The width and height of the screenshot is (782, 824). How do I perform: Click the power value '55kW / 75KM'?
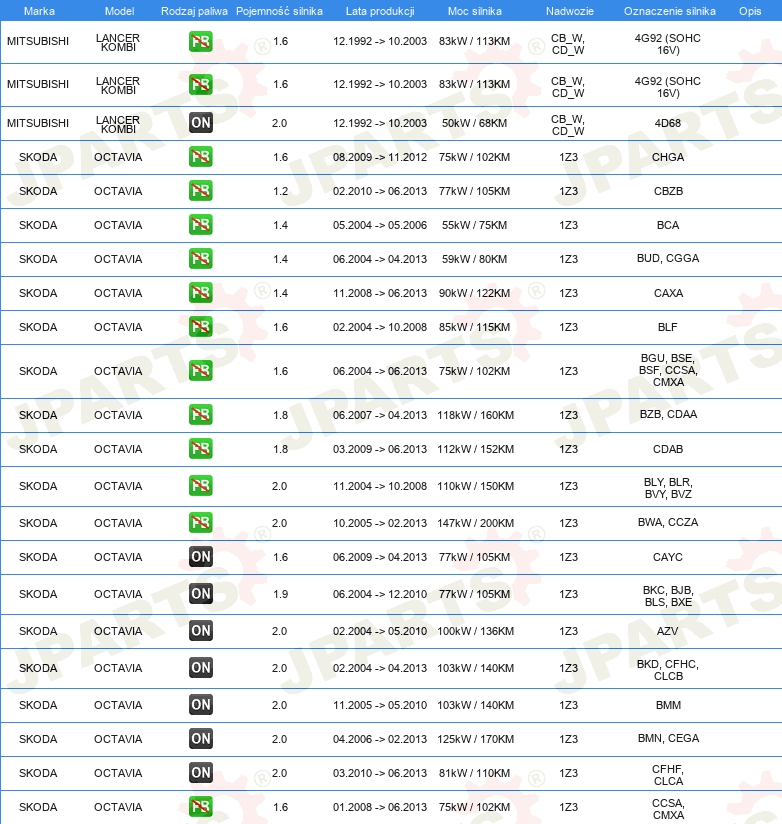tap(475, 225)
